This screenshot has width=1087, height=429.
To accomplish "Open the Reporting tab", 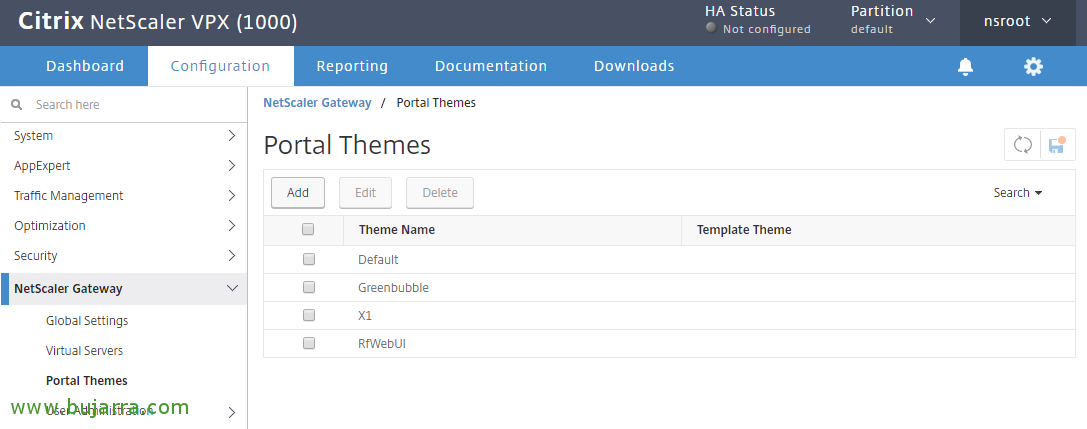I will tap(352, 66).
